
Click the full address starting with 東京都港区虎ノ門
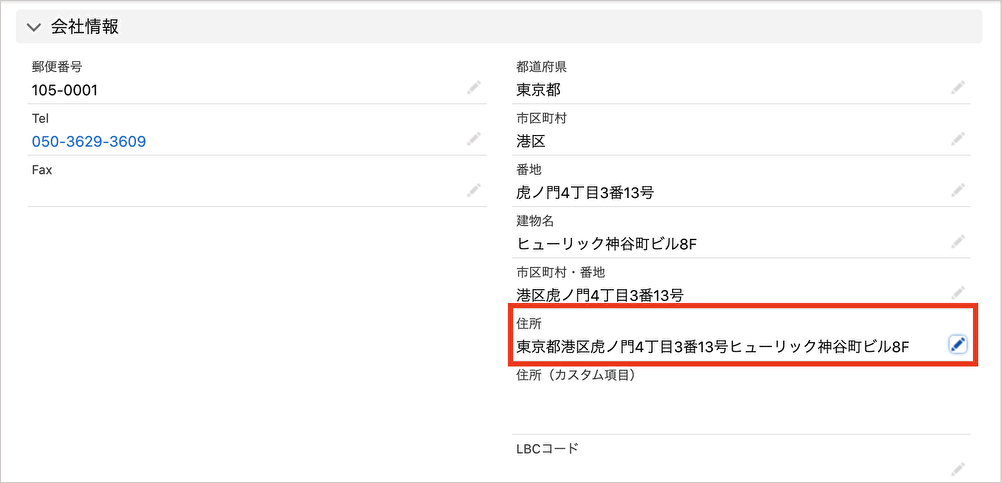713,346
